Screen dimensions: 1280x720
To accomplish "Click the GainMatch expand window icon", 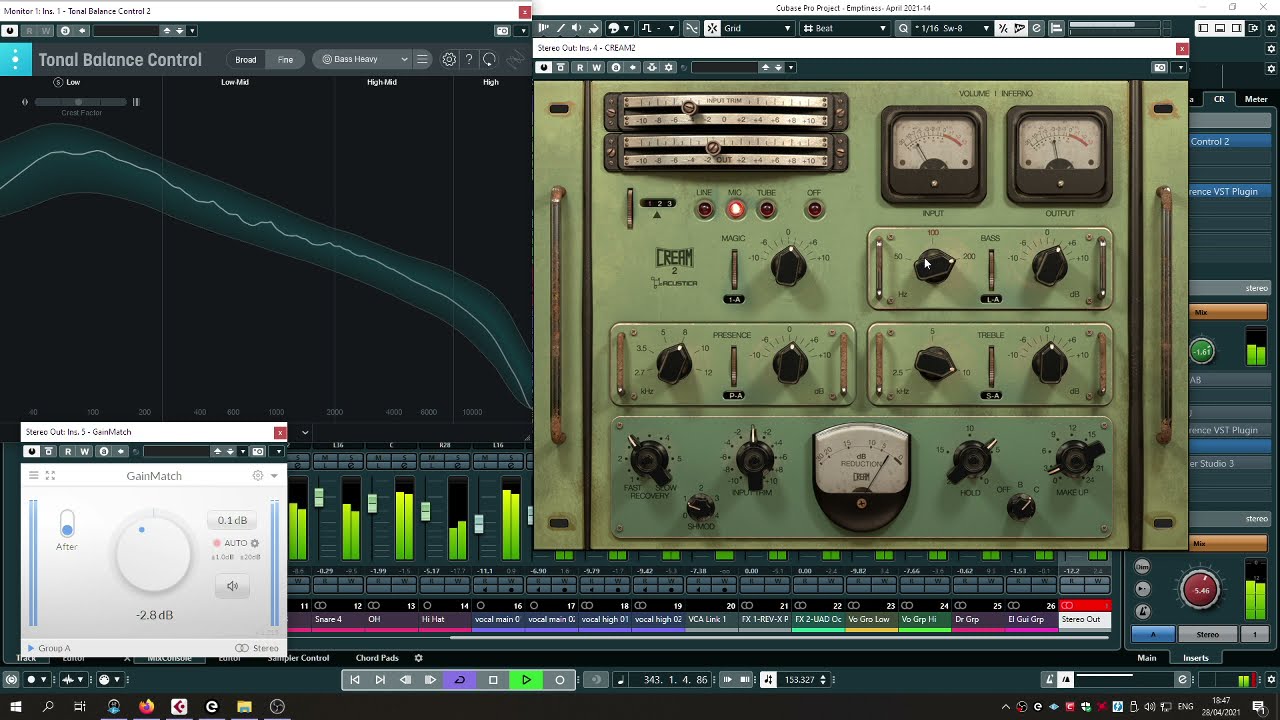I will 50,476.
